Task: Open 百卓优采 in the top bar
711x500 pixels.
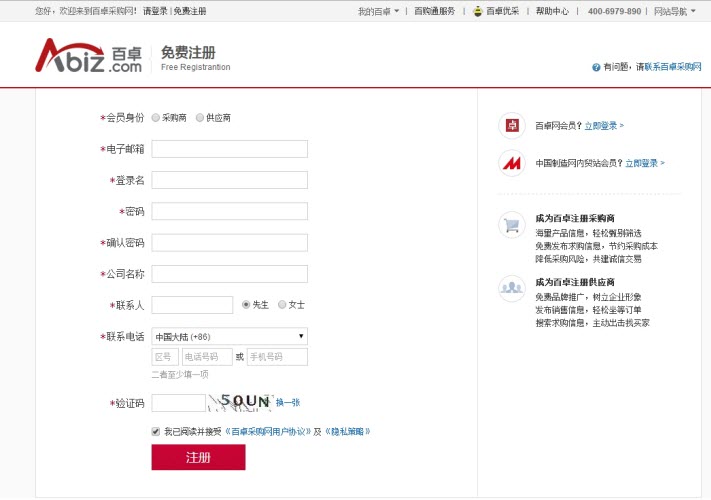Action: pos(502,11)
